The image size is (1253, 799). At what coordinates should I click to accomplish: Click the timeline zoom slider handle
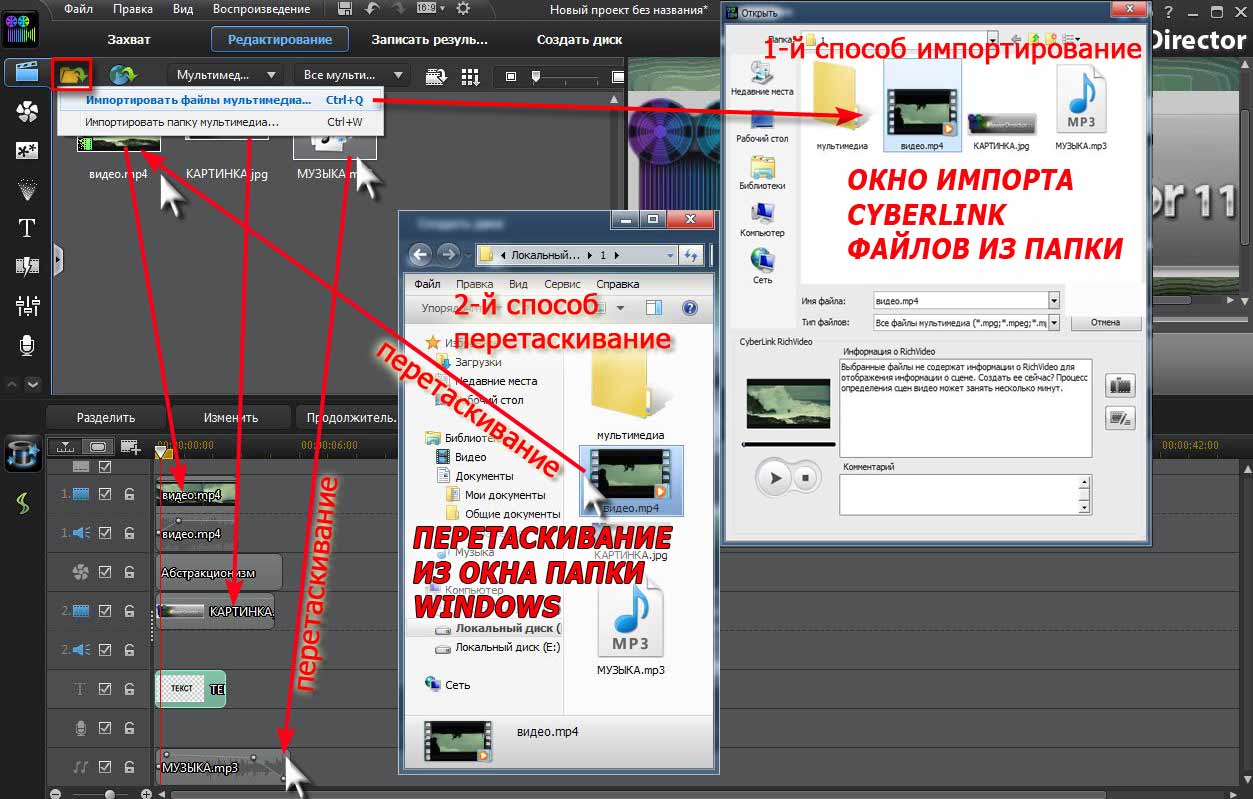(109, 793)
